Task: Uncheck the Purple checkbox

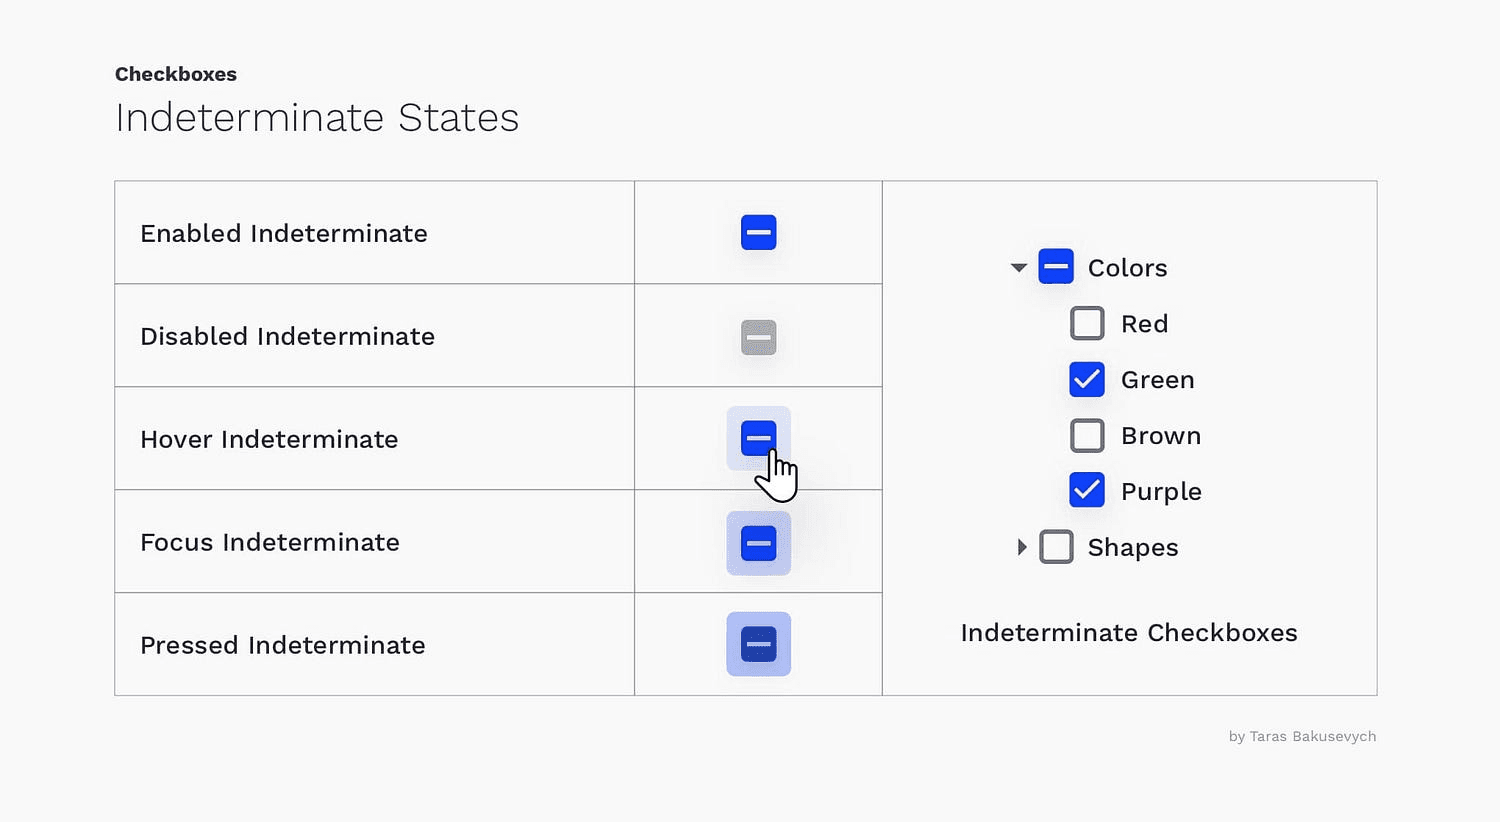Action: (1087, 490)
